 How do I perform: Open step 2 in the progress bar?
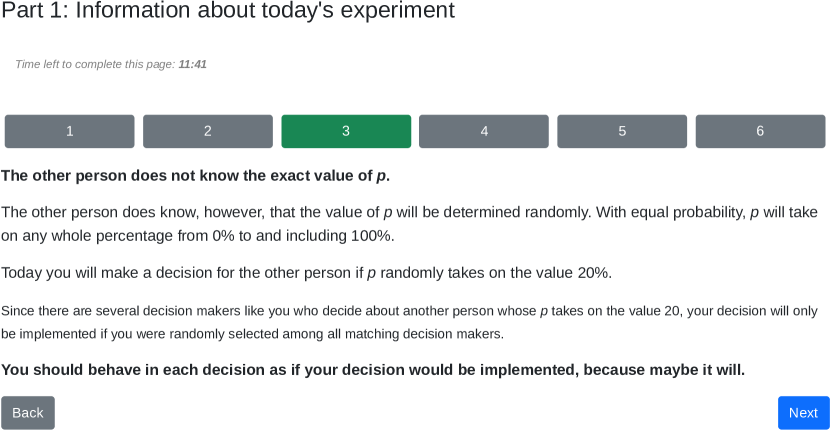(x=207, y=131)
